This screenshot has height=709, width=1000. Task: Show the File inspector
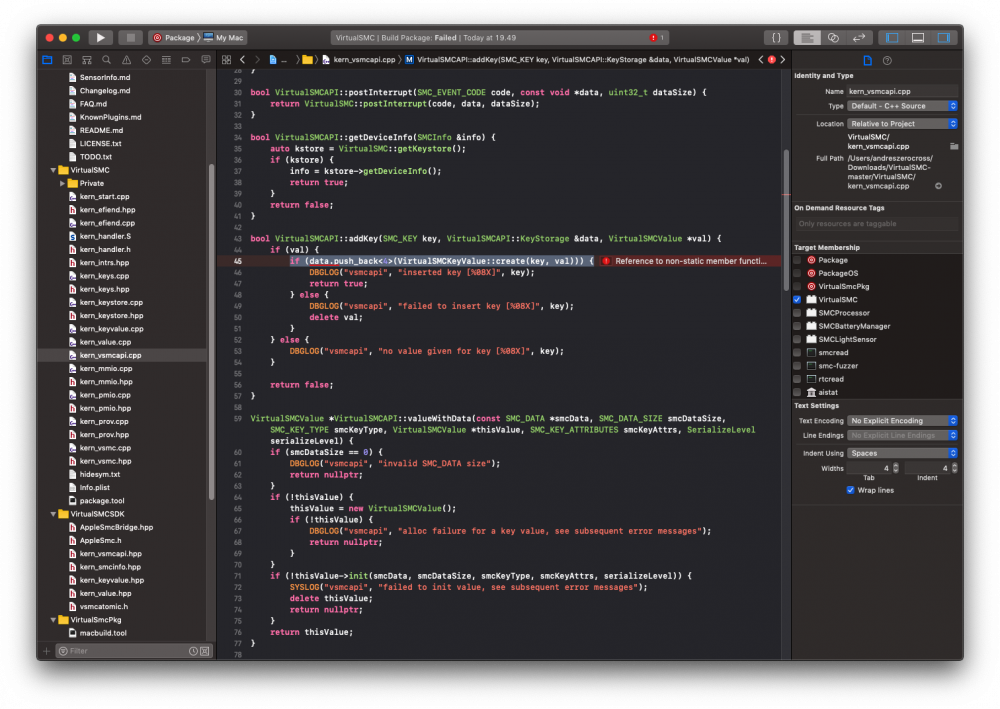pos(867,61)
